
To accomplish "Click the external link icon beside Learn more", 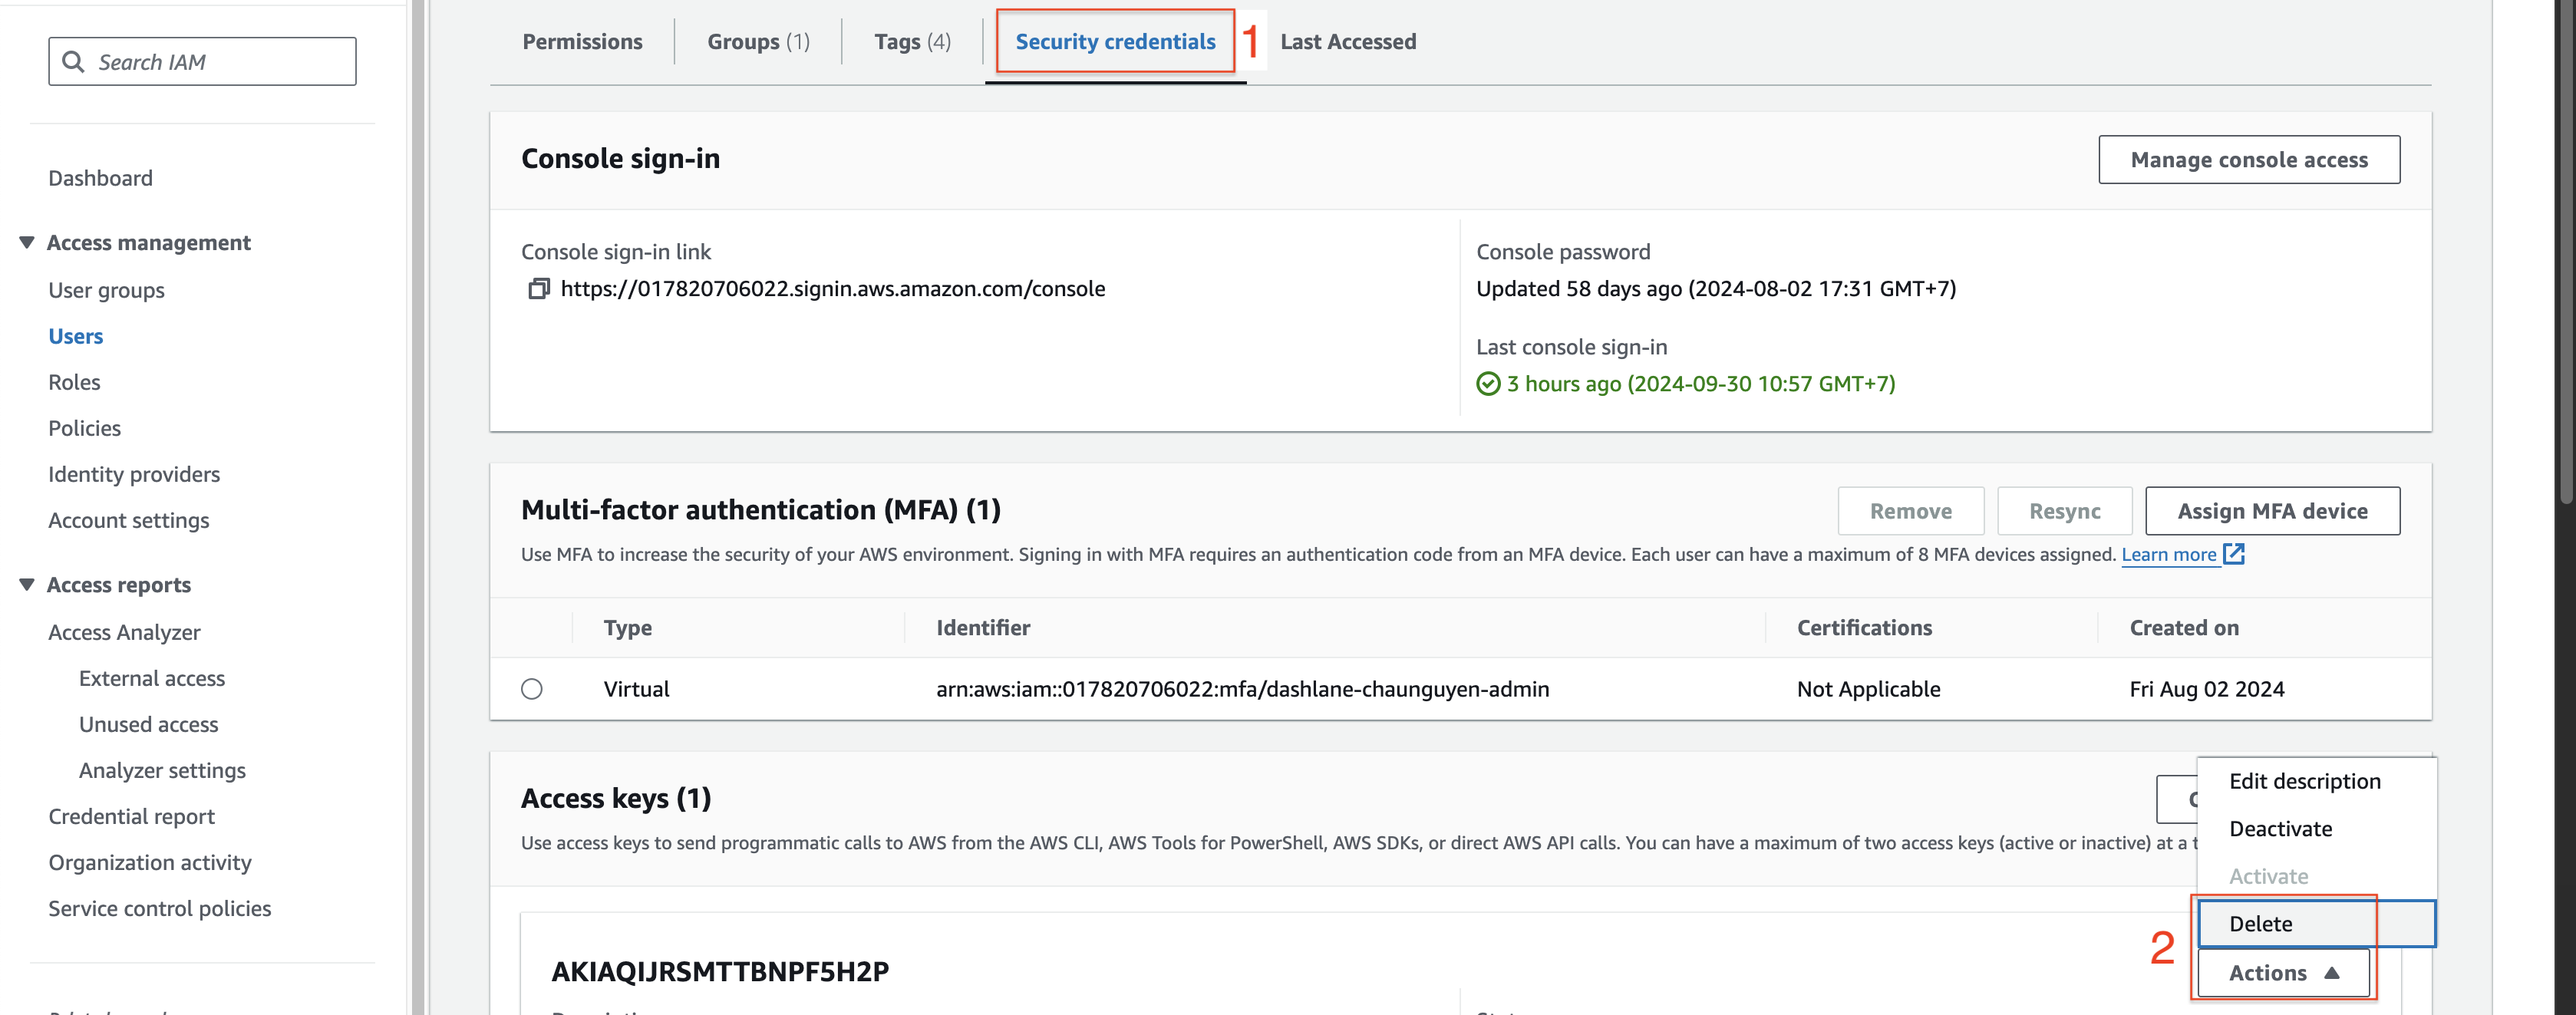I will pos(2234,554).
